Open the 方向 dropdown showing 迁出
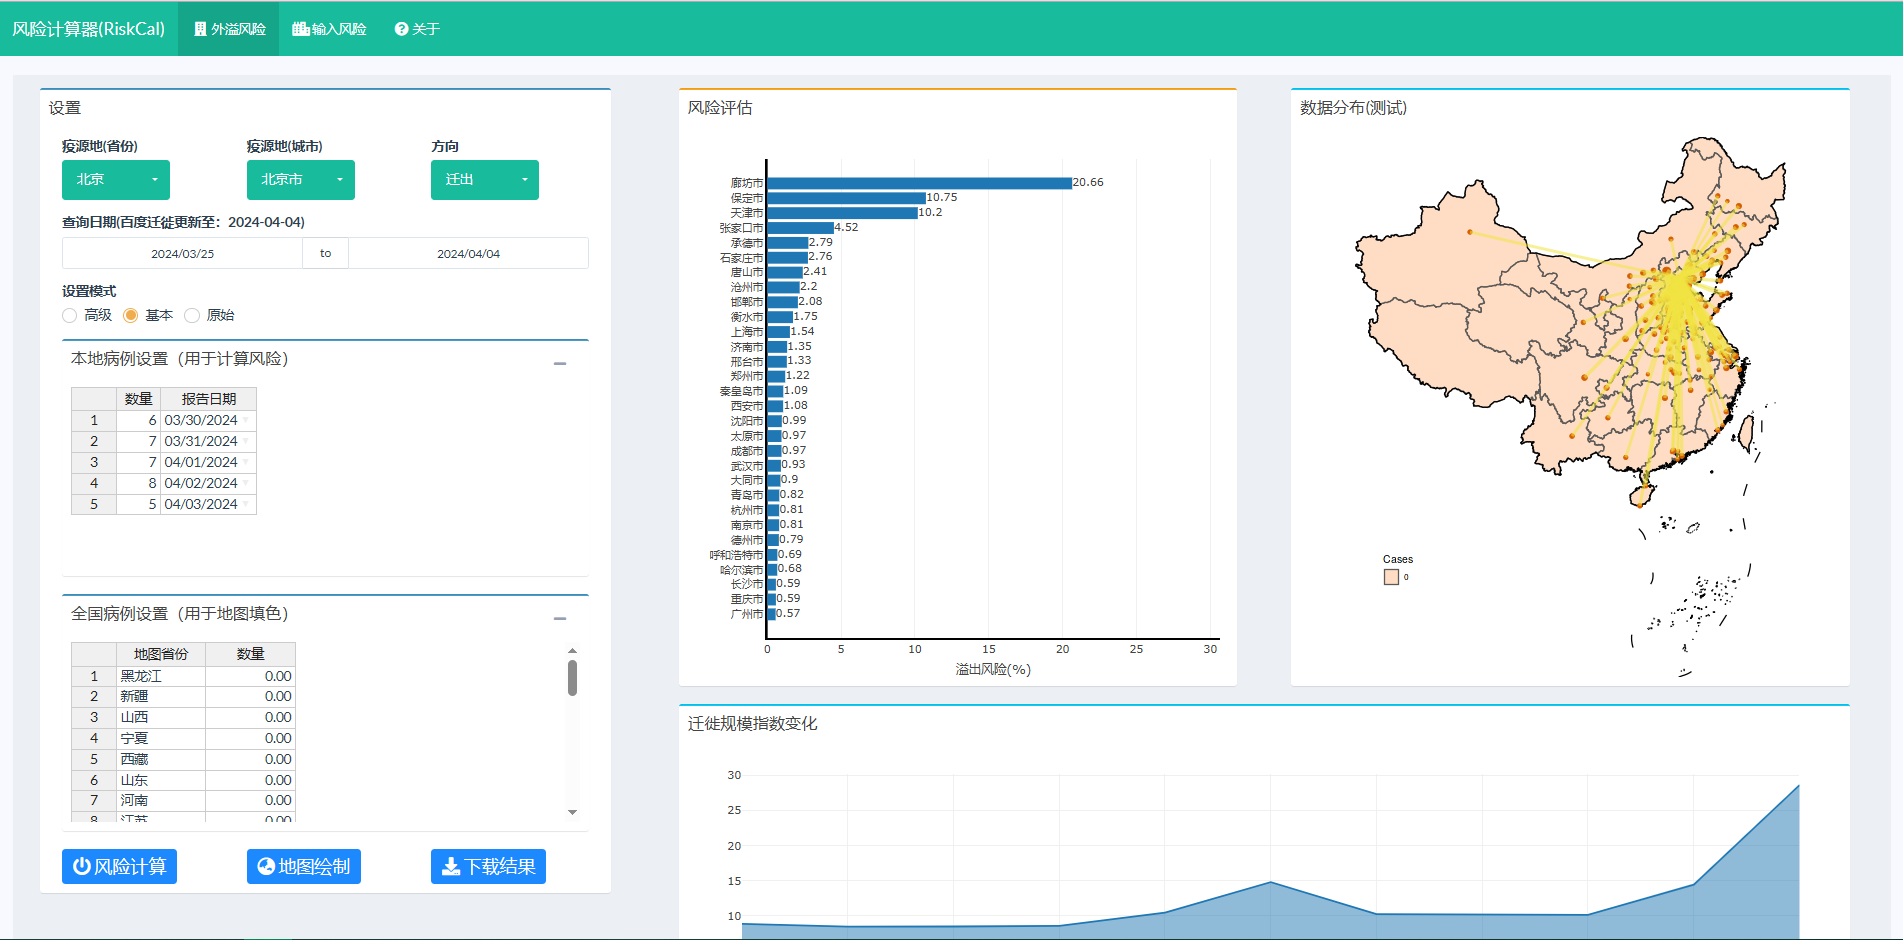The height and width of the screenshot is (940, 1903). [x=485, y=180]
